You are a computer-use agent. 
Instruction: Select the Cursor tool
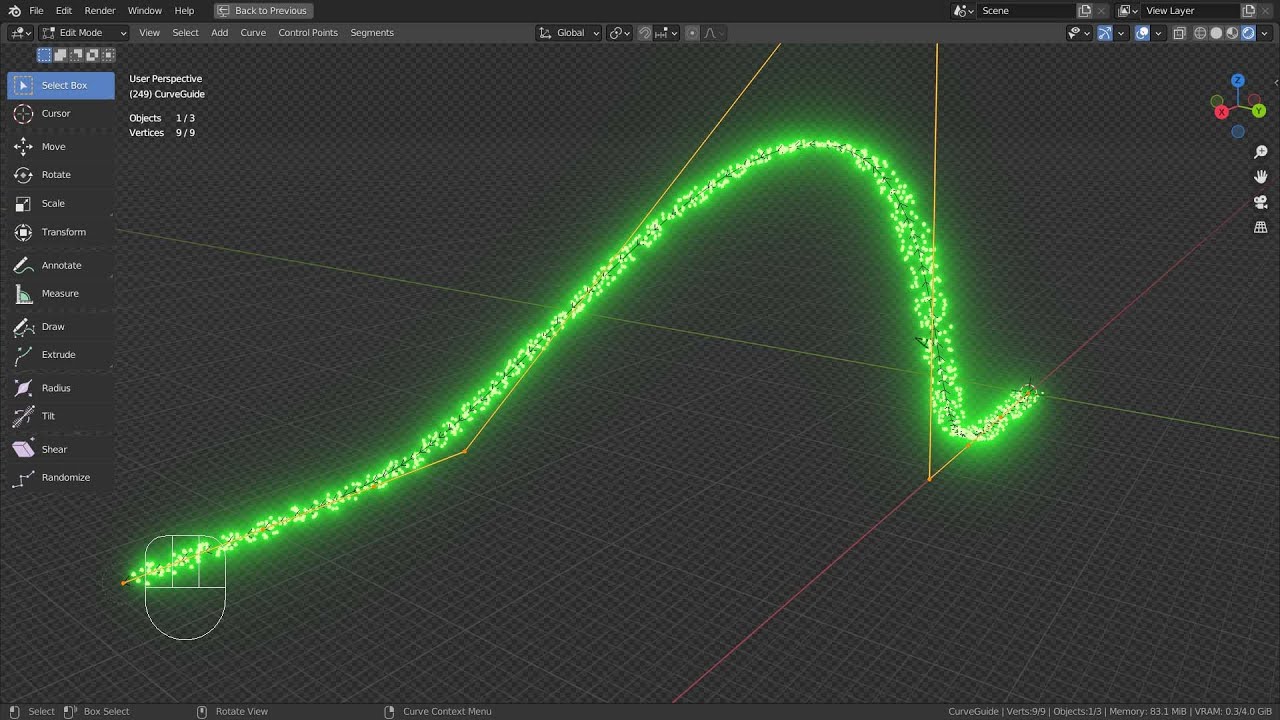[x=60, y=114]
